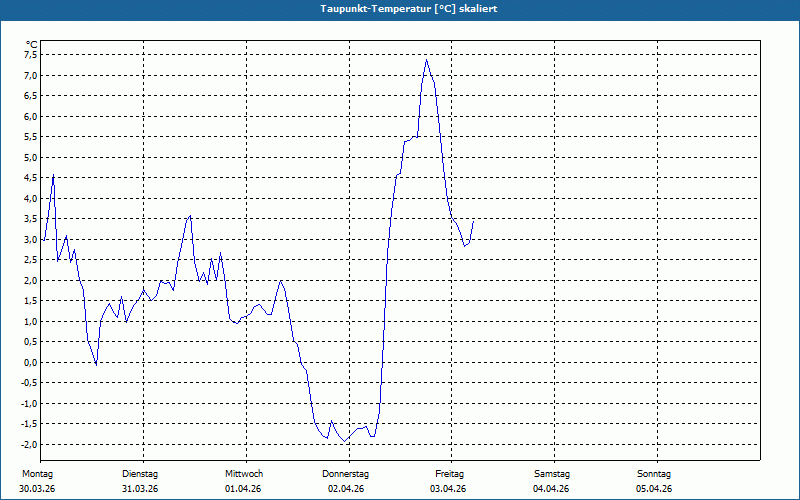Click the 'Montag' day label
The width and height of the screenshot is (800, 500).
click(x=37, y=474)
